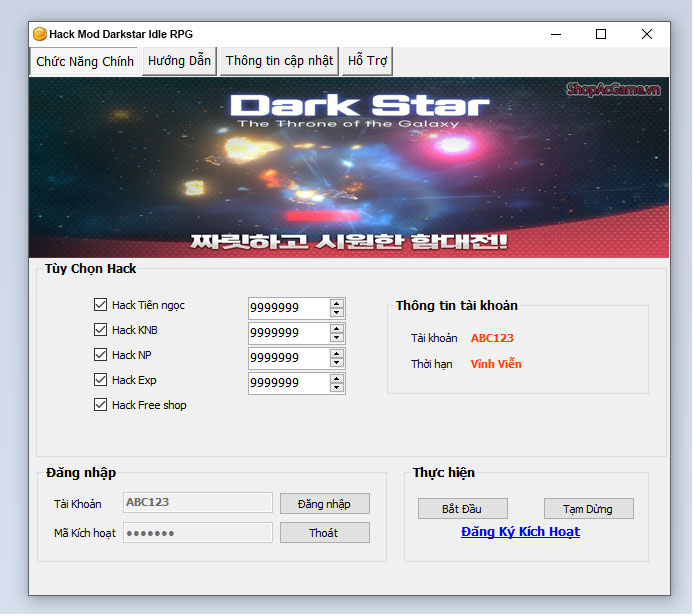The image size is (693, 616).
Task: Click the ABC123 account name text
Action: [x=492, y=338]
